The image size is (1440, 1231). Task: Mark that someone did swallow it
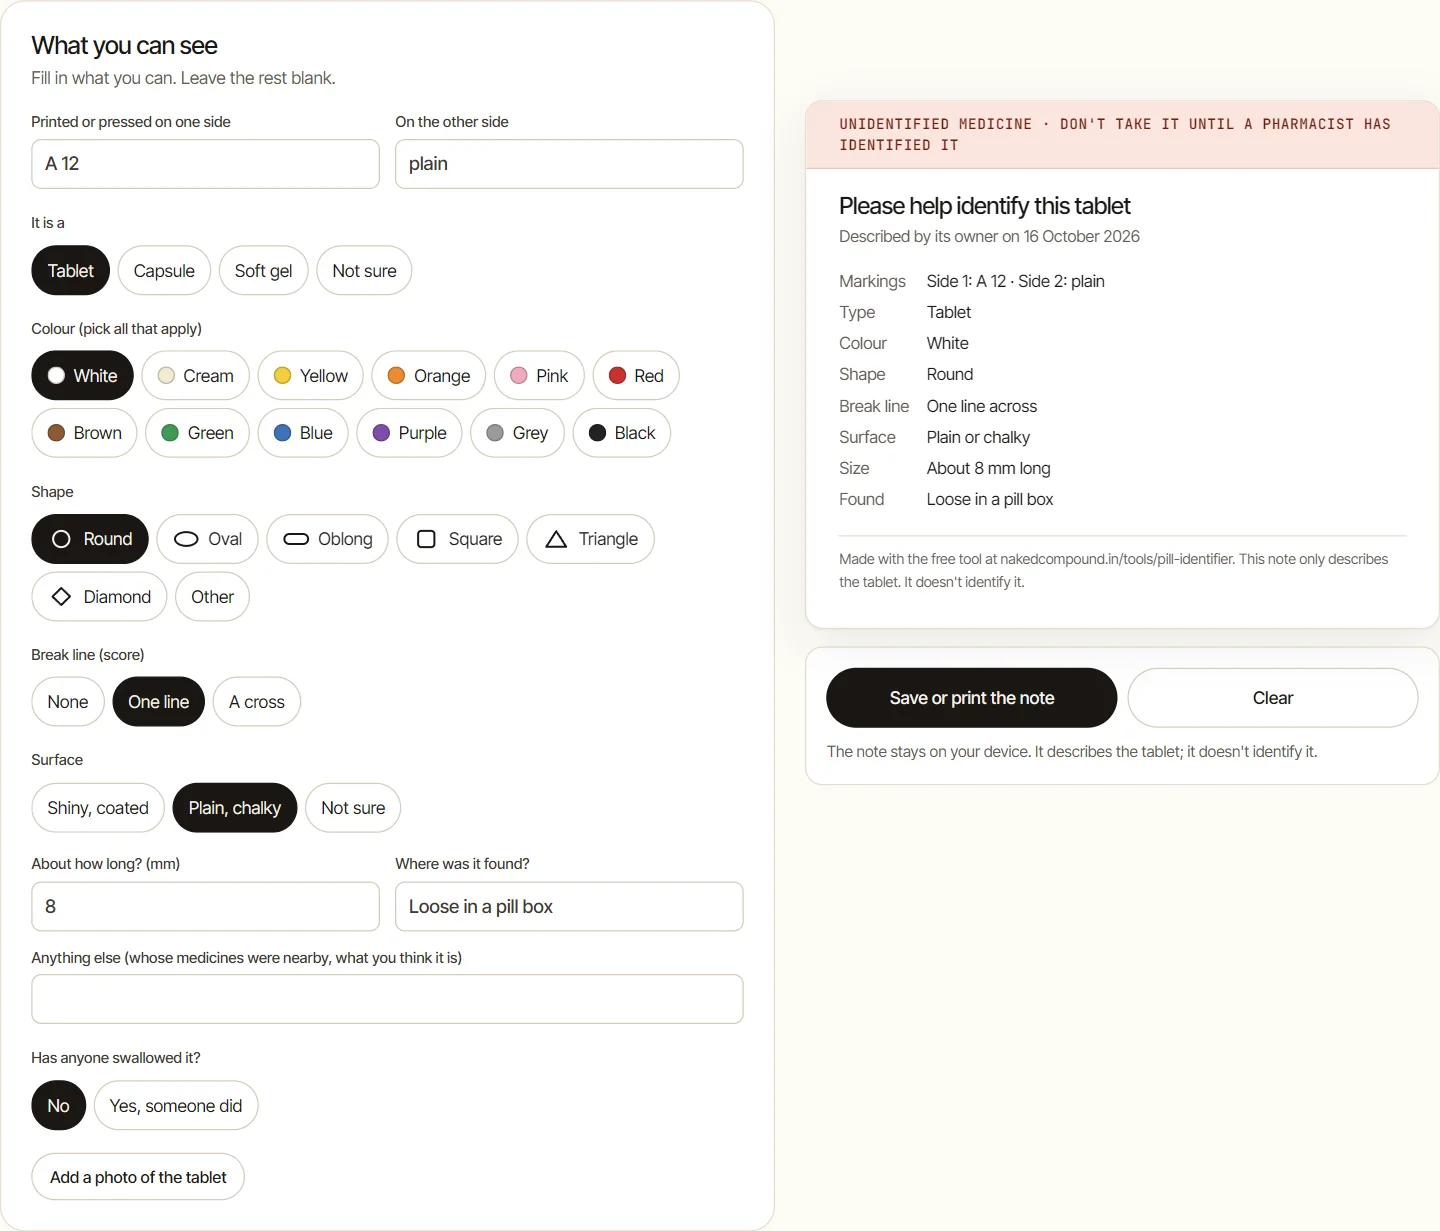(x=176, y=1106)
